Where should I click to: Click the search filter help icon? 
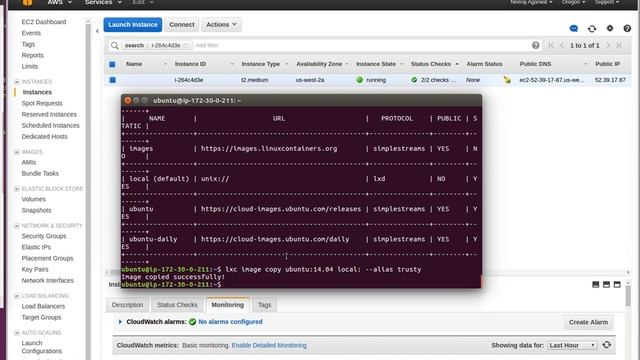pos(536,45)
